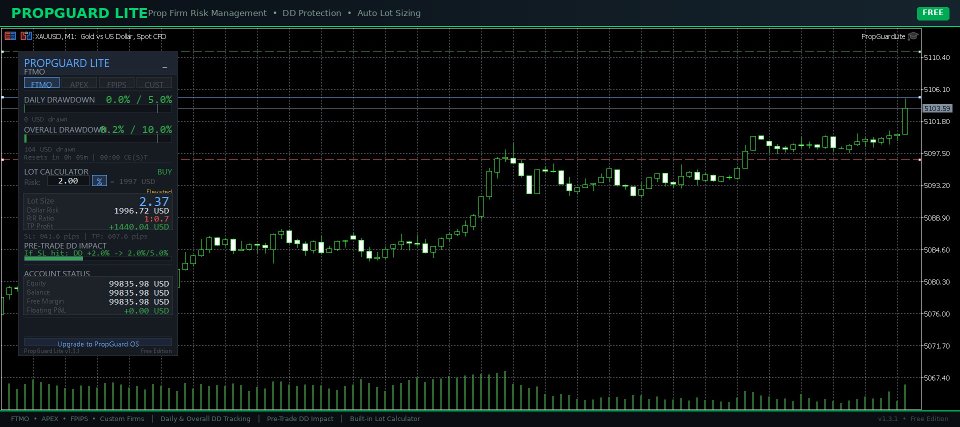Click the Pre-Trade DD Impact footer text

[x=300, y=419]
